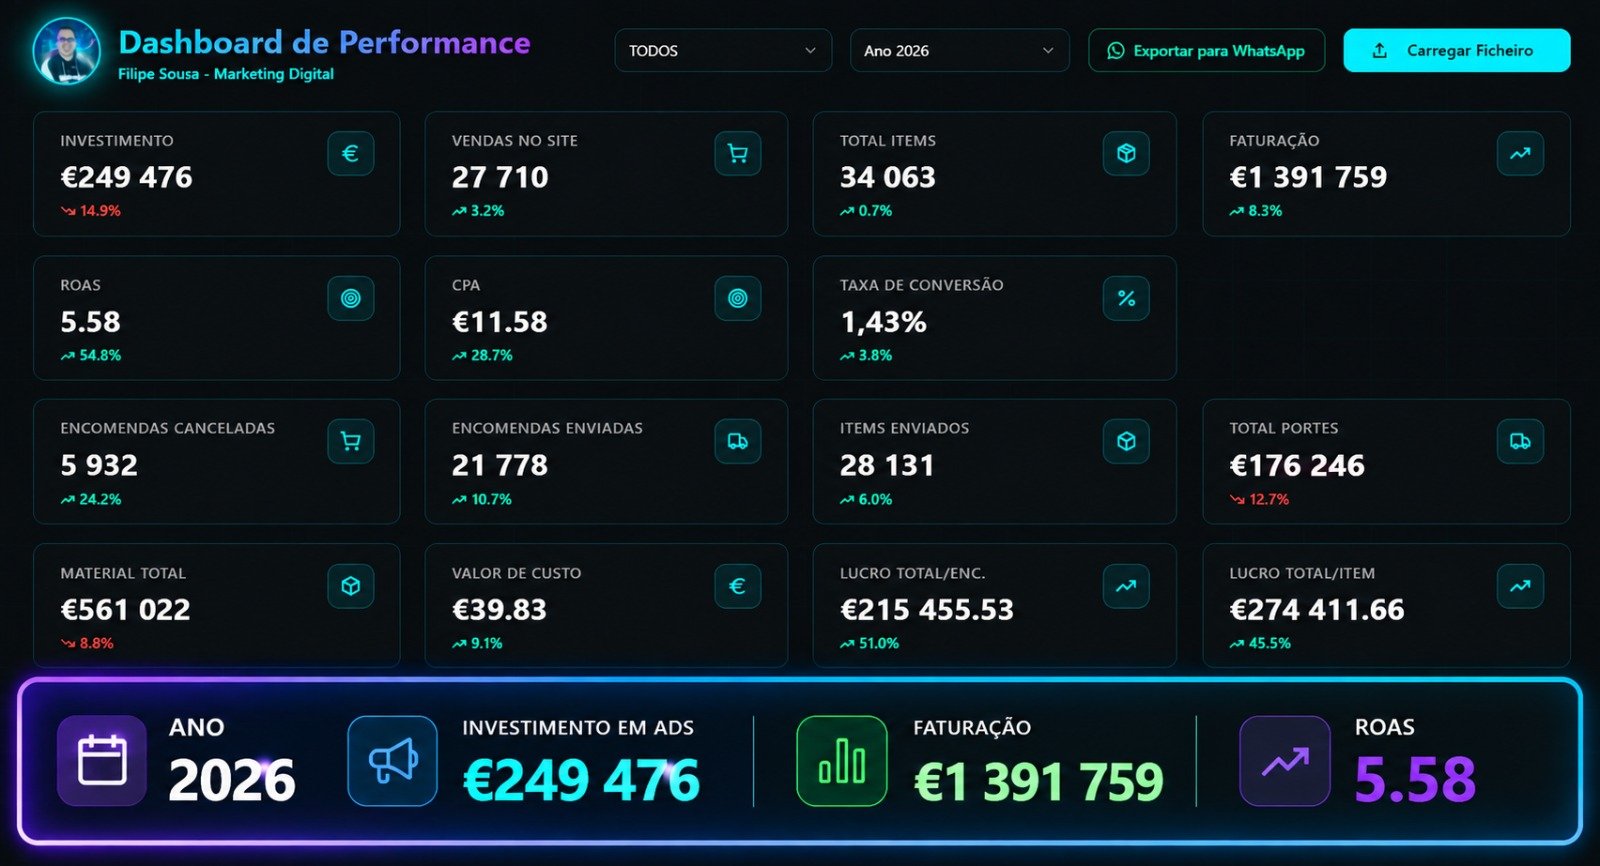1600x866 pixels.
Task: Click the 21 778 Encomendas Enviadas value
Action: click(500, 465)
